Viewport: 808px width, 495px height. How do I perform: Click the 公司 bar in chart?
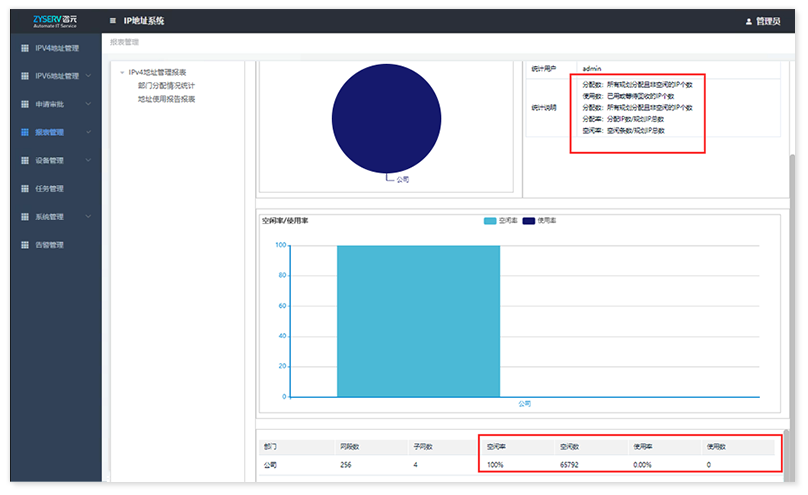(x=418, y=320)
